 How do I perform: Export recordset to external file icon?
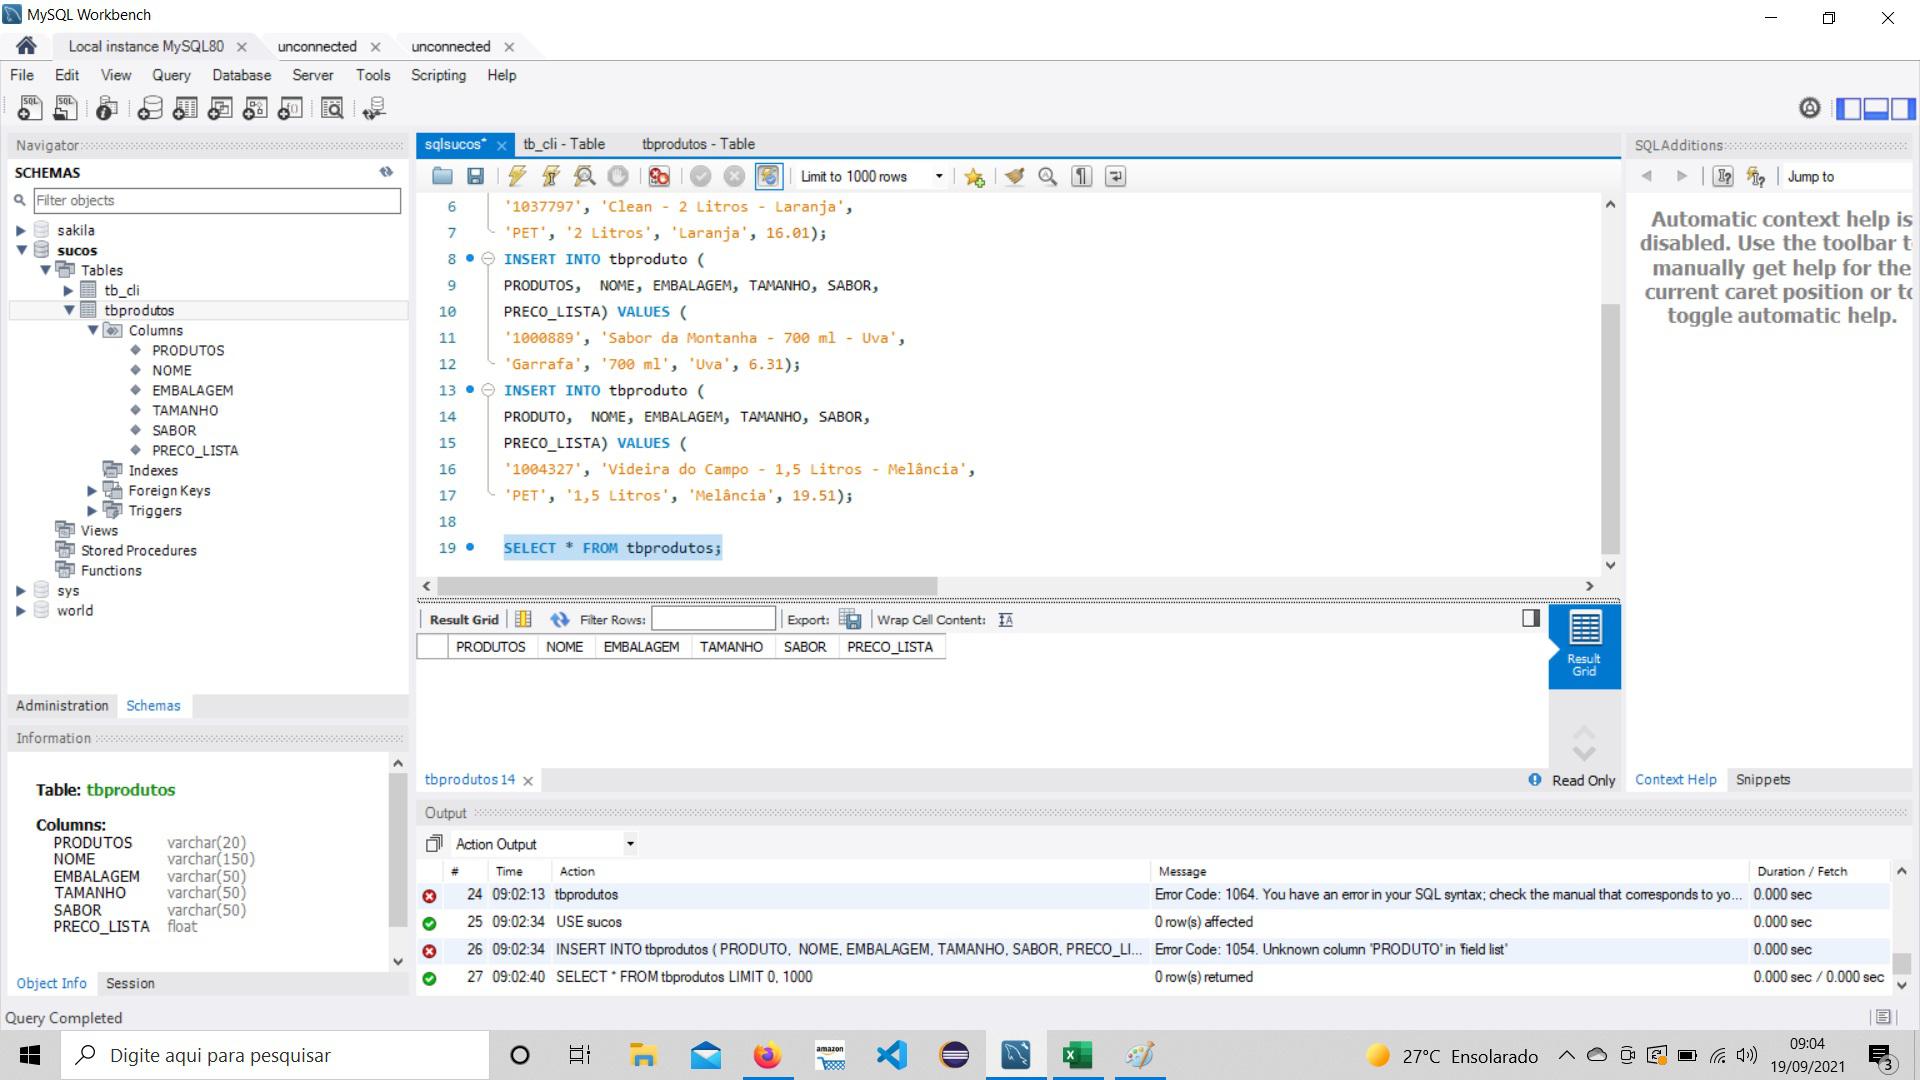pyautogui.click(x=850, y=620)
